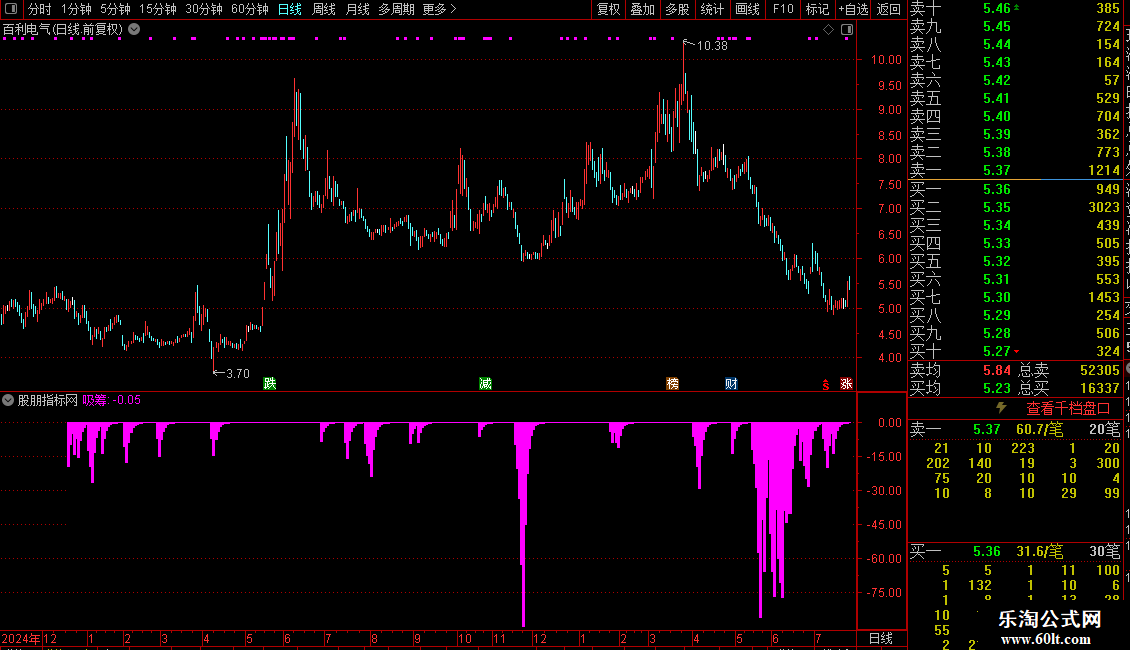
Task: Open the 股朋指标网 indicator dropdown
Action: pos(8,400)
